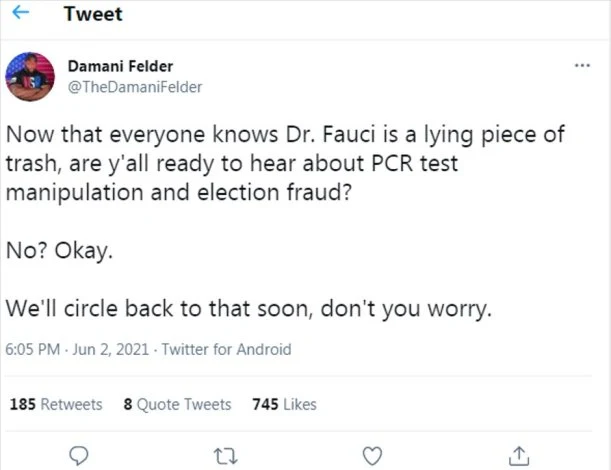View the 185 Retweets list
611x470 pixels.
click(56, 404)
